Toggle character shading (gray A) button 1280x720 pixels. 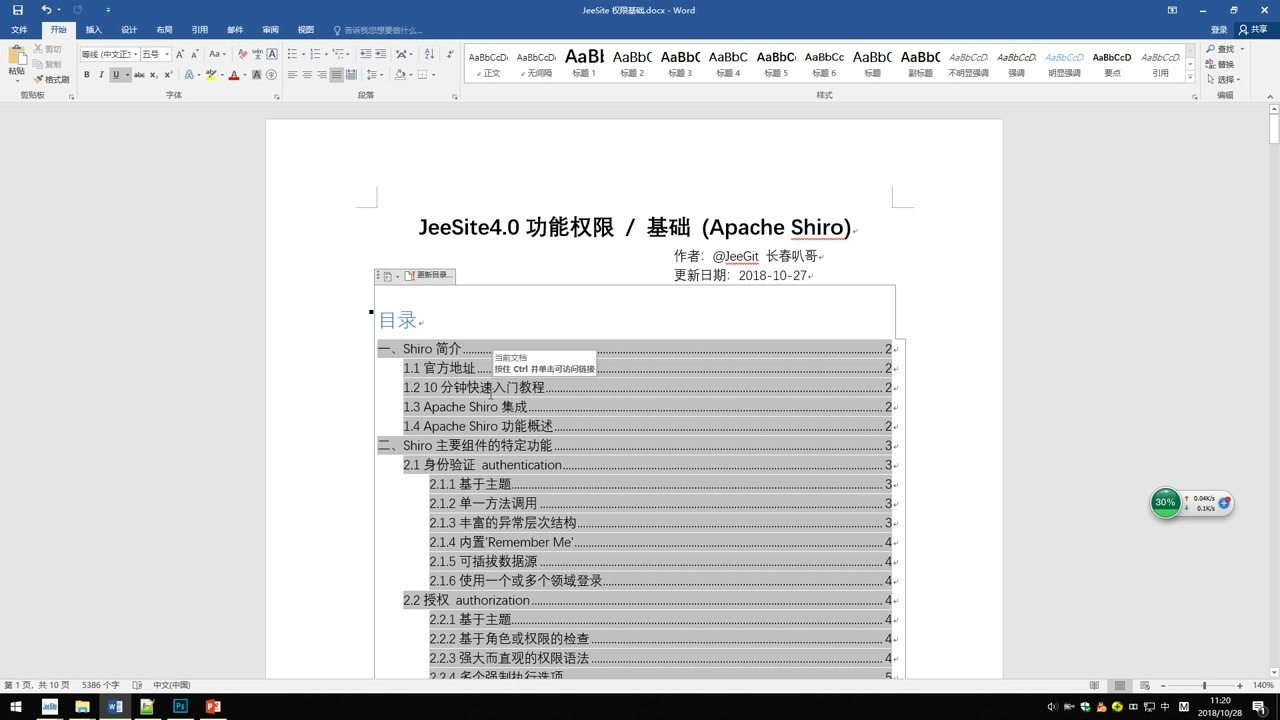[x=256, y=75]
